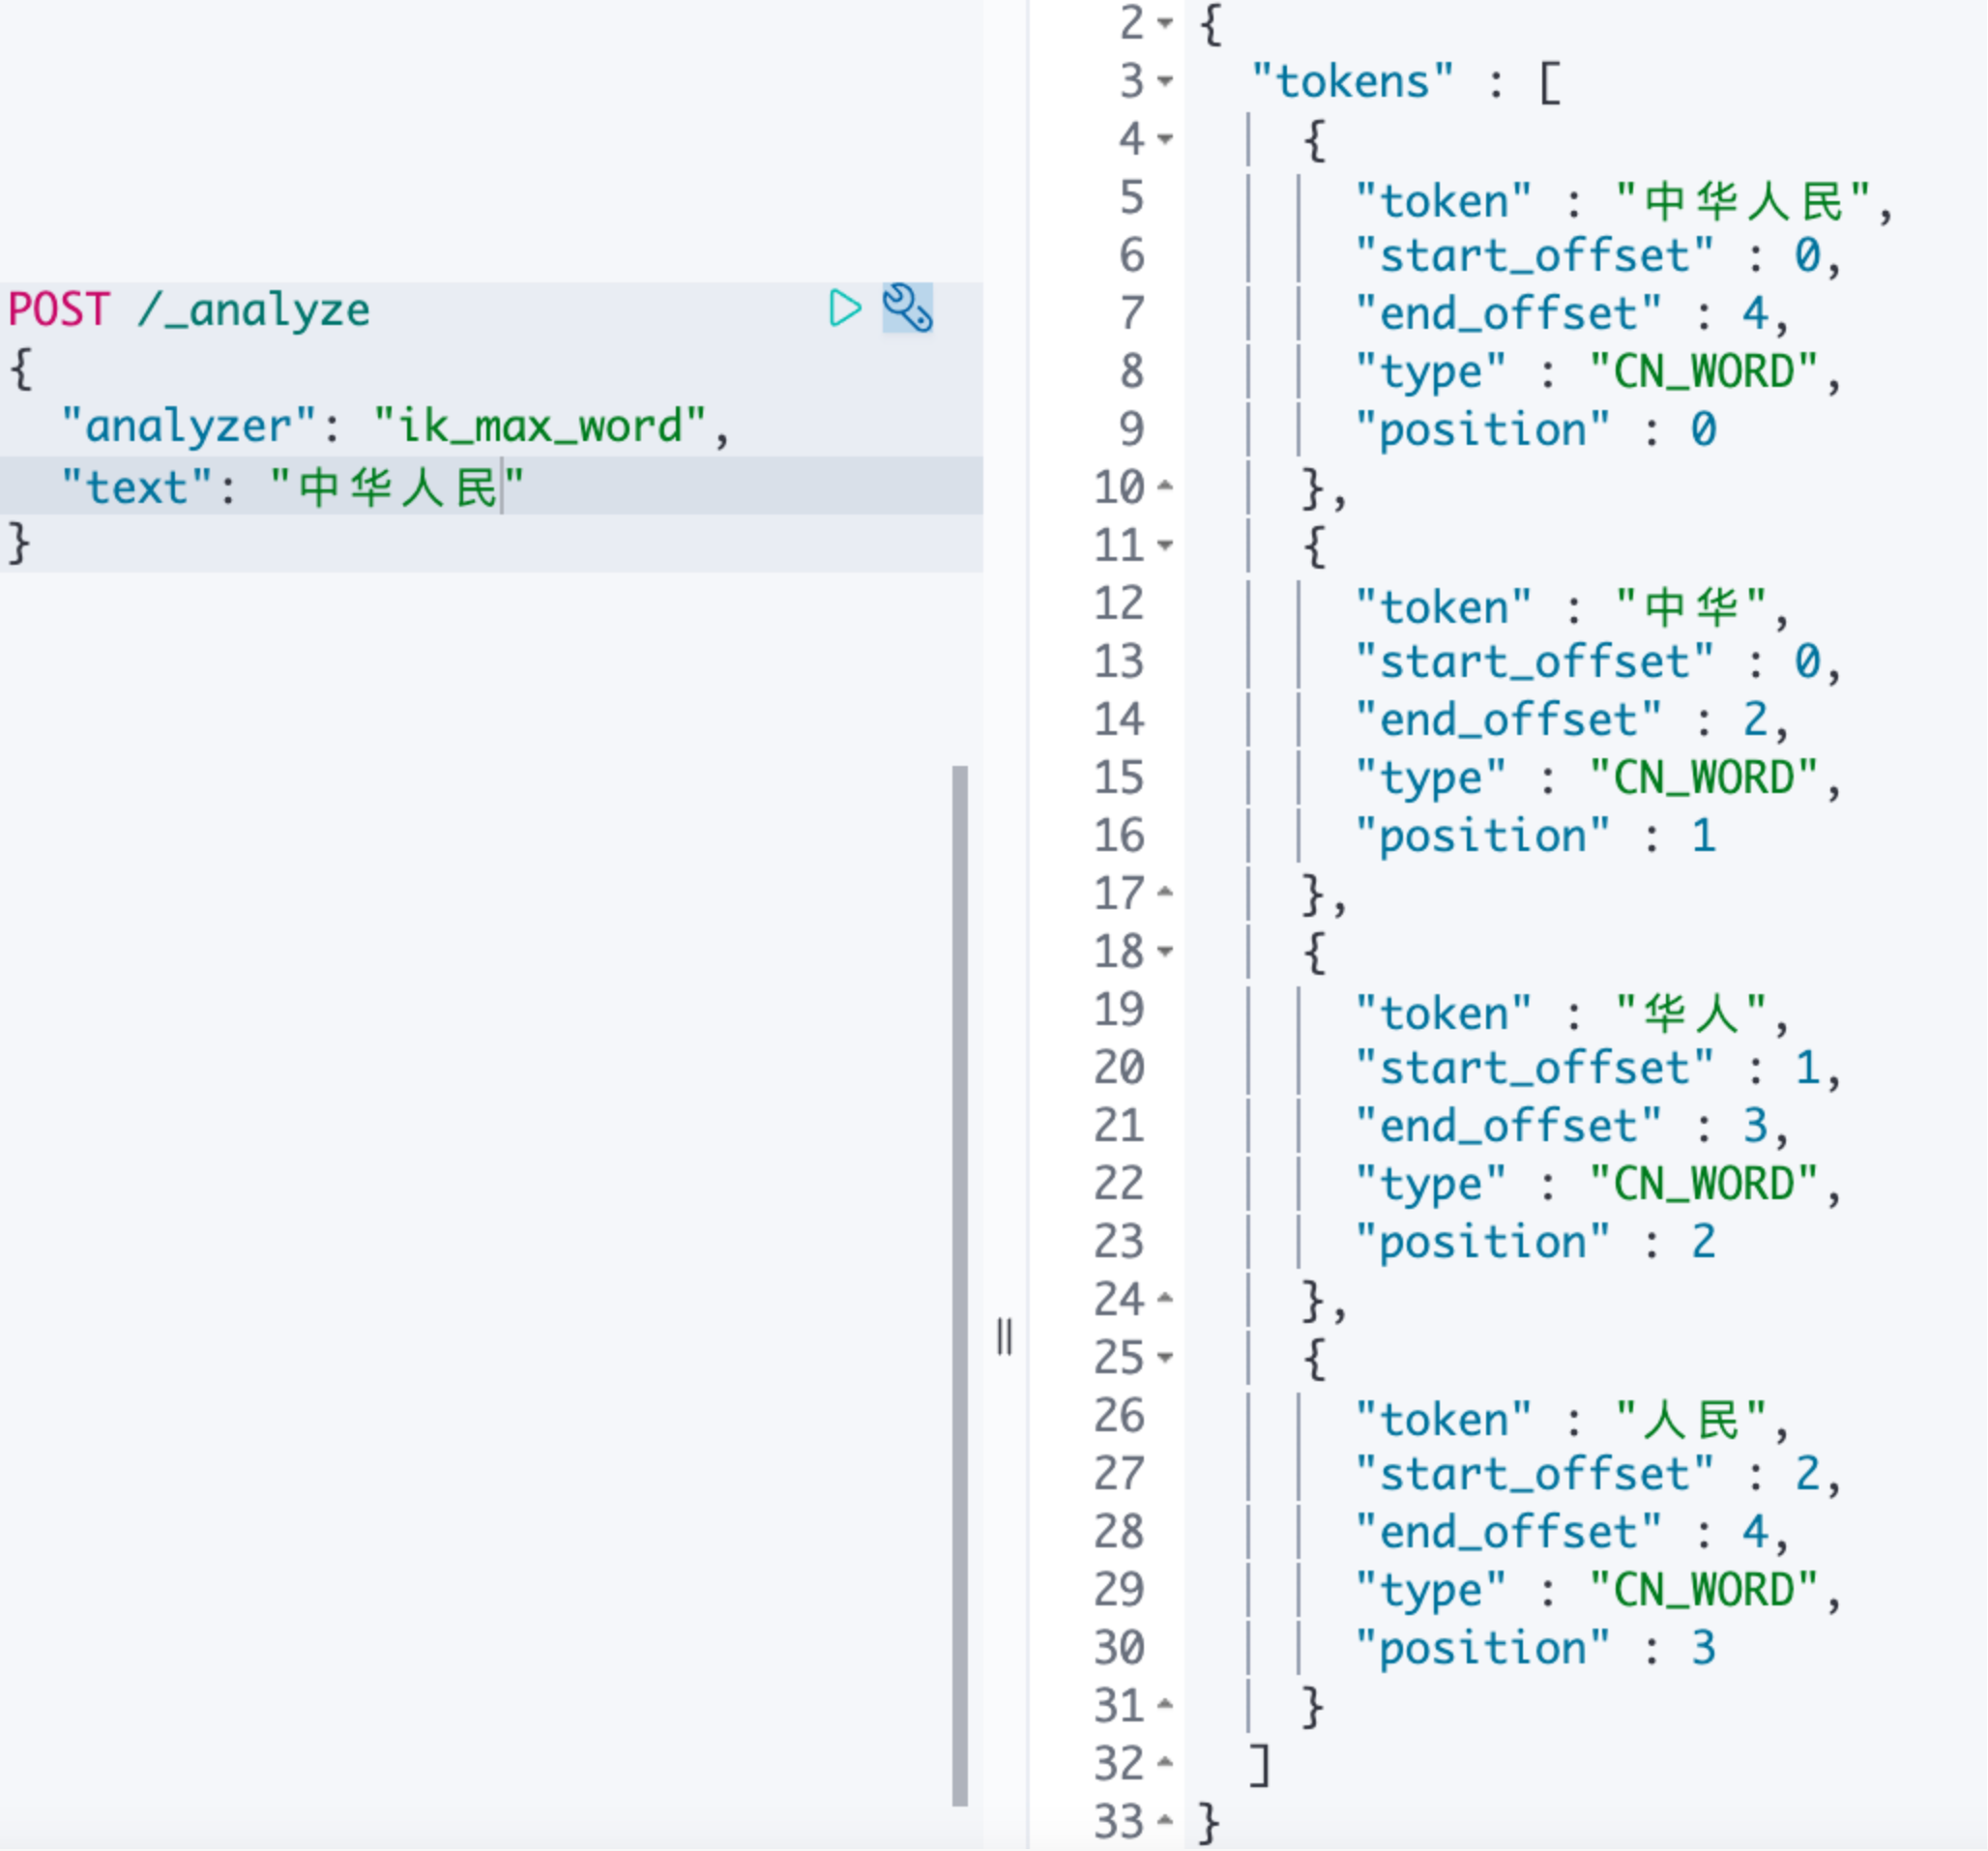Click "start_offset" : 1 on line 20
Image resolution: width=1988 pixels, height=1851 pixels.
coord(1588,1067)
